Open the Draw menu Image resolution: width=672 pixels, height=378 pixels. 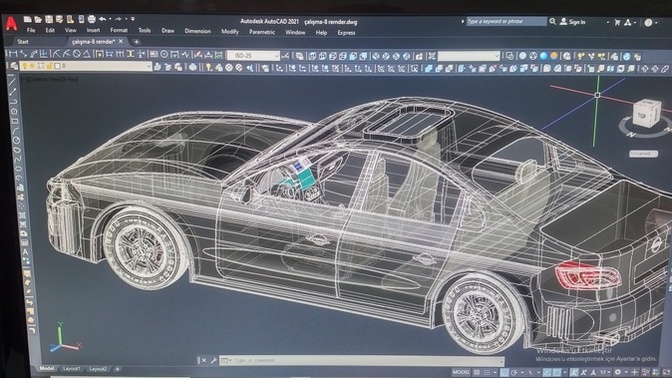[x=168, y=31]
